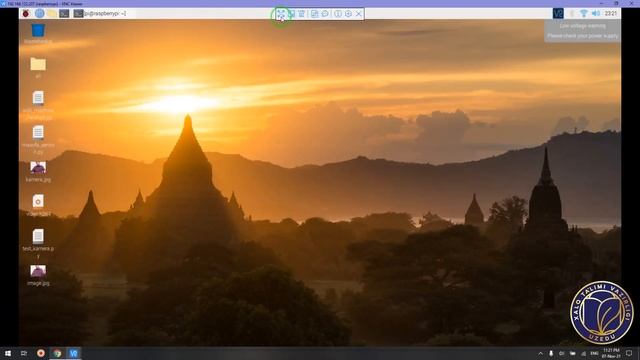This screenshot has width=640, height=360.
Task: Select the image.jpg desktop file
Action: (x=38, y=275)
